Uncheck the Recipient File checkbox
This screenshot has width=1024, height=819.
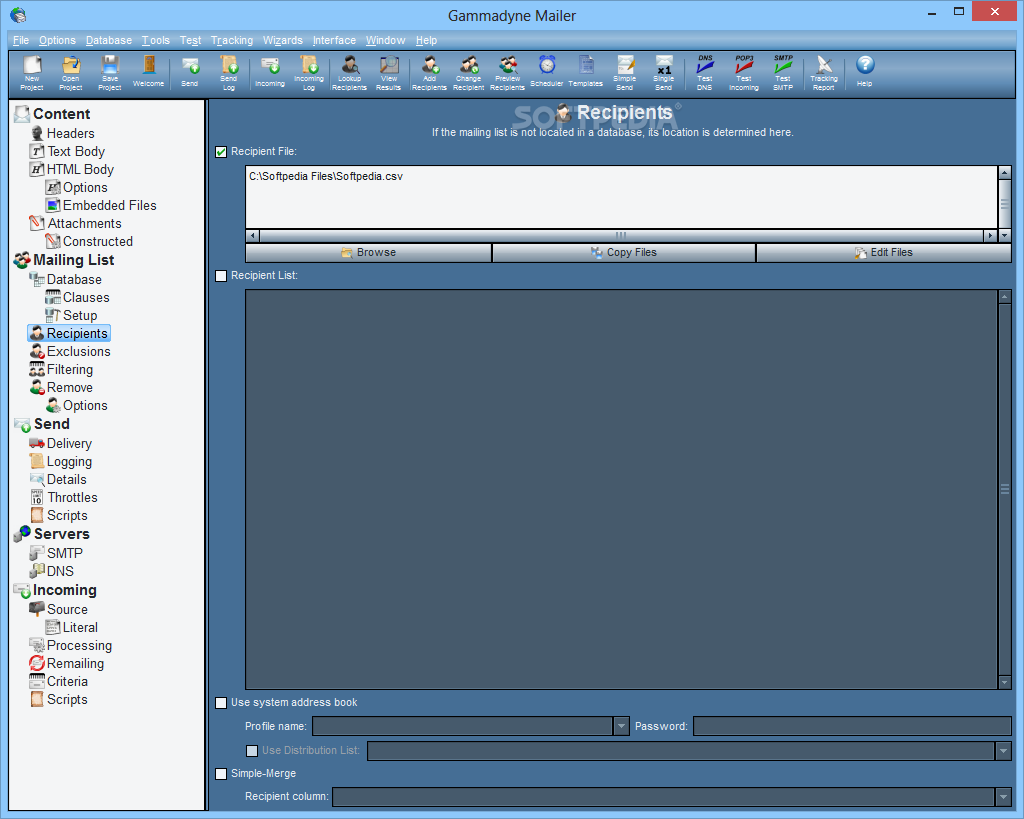coord(221,152)
